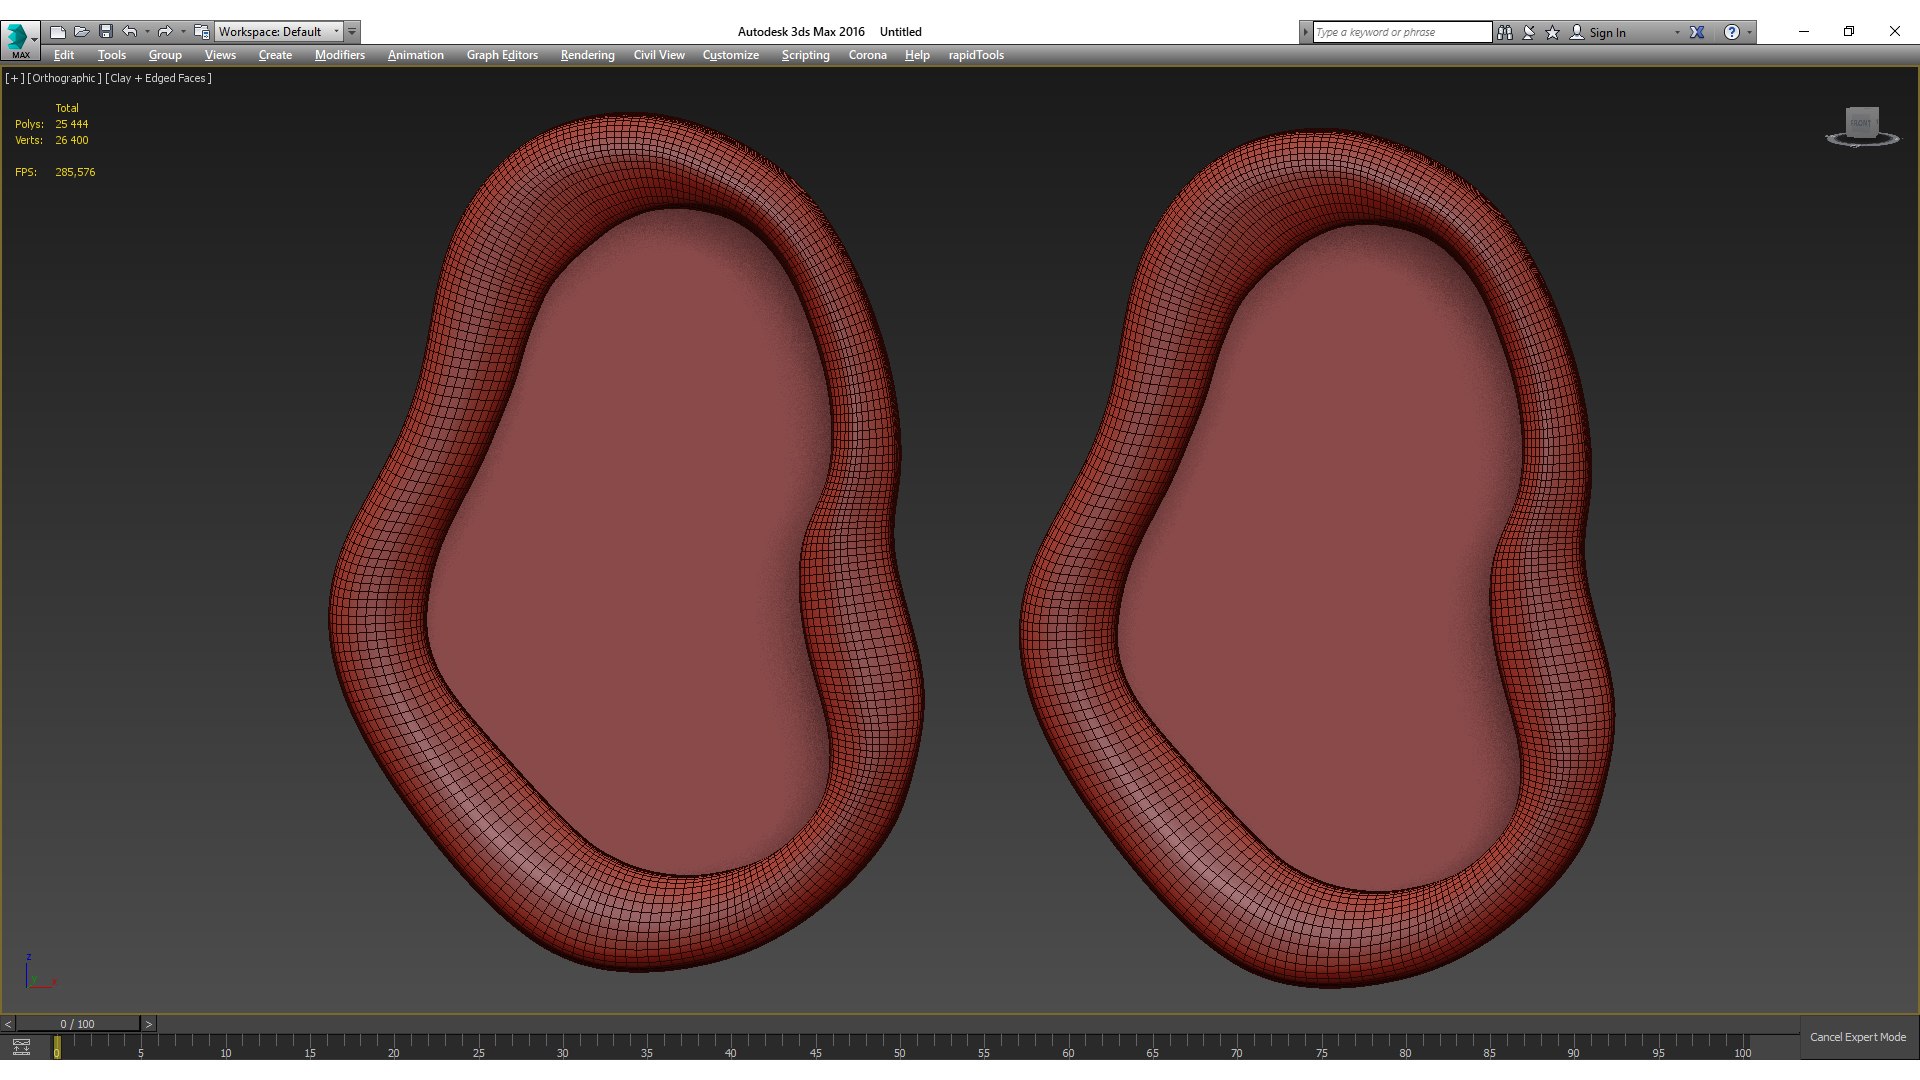
Task: Click the New Scene file icon
Action: [58, 32]
